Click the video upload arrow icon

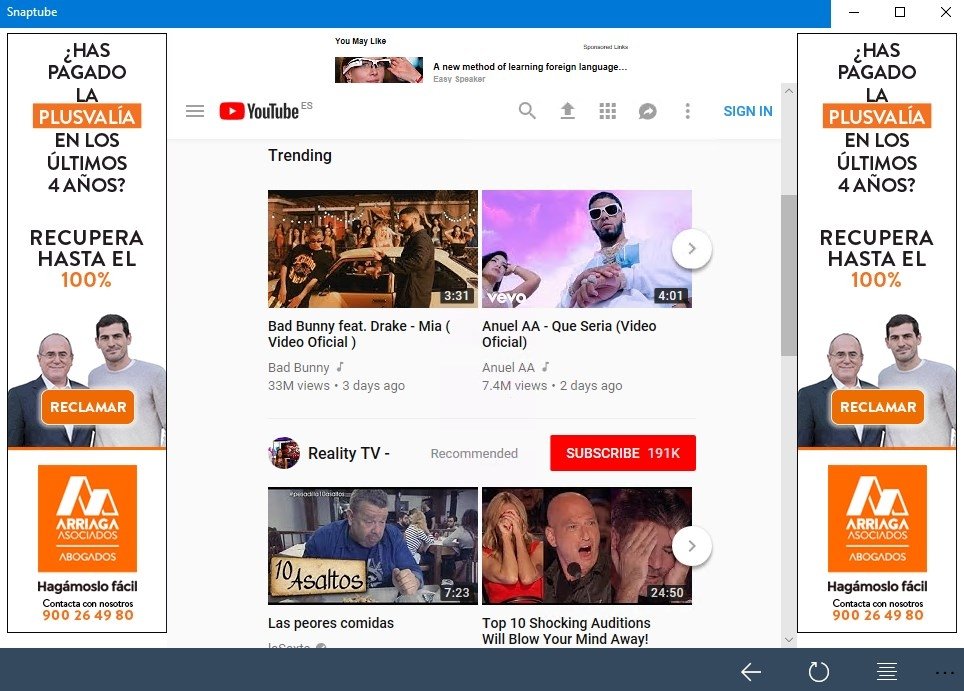pos(568,111)
